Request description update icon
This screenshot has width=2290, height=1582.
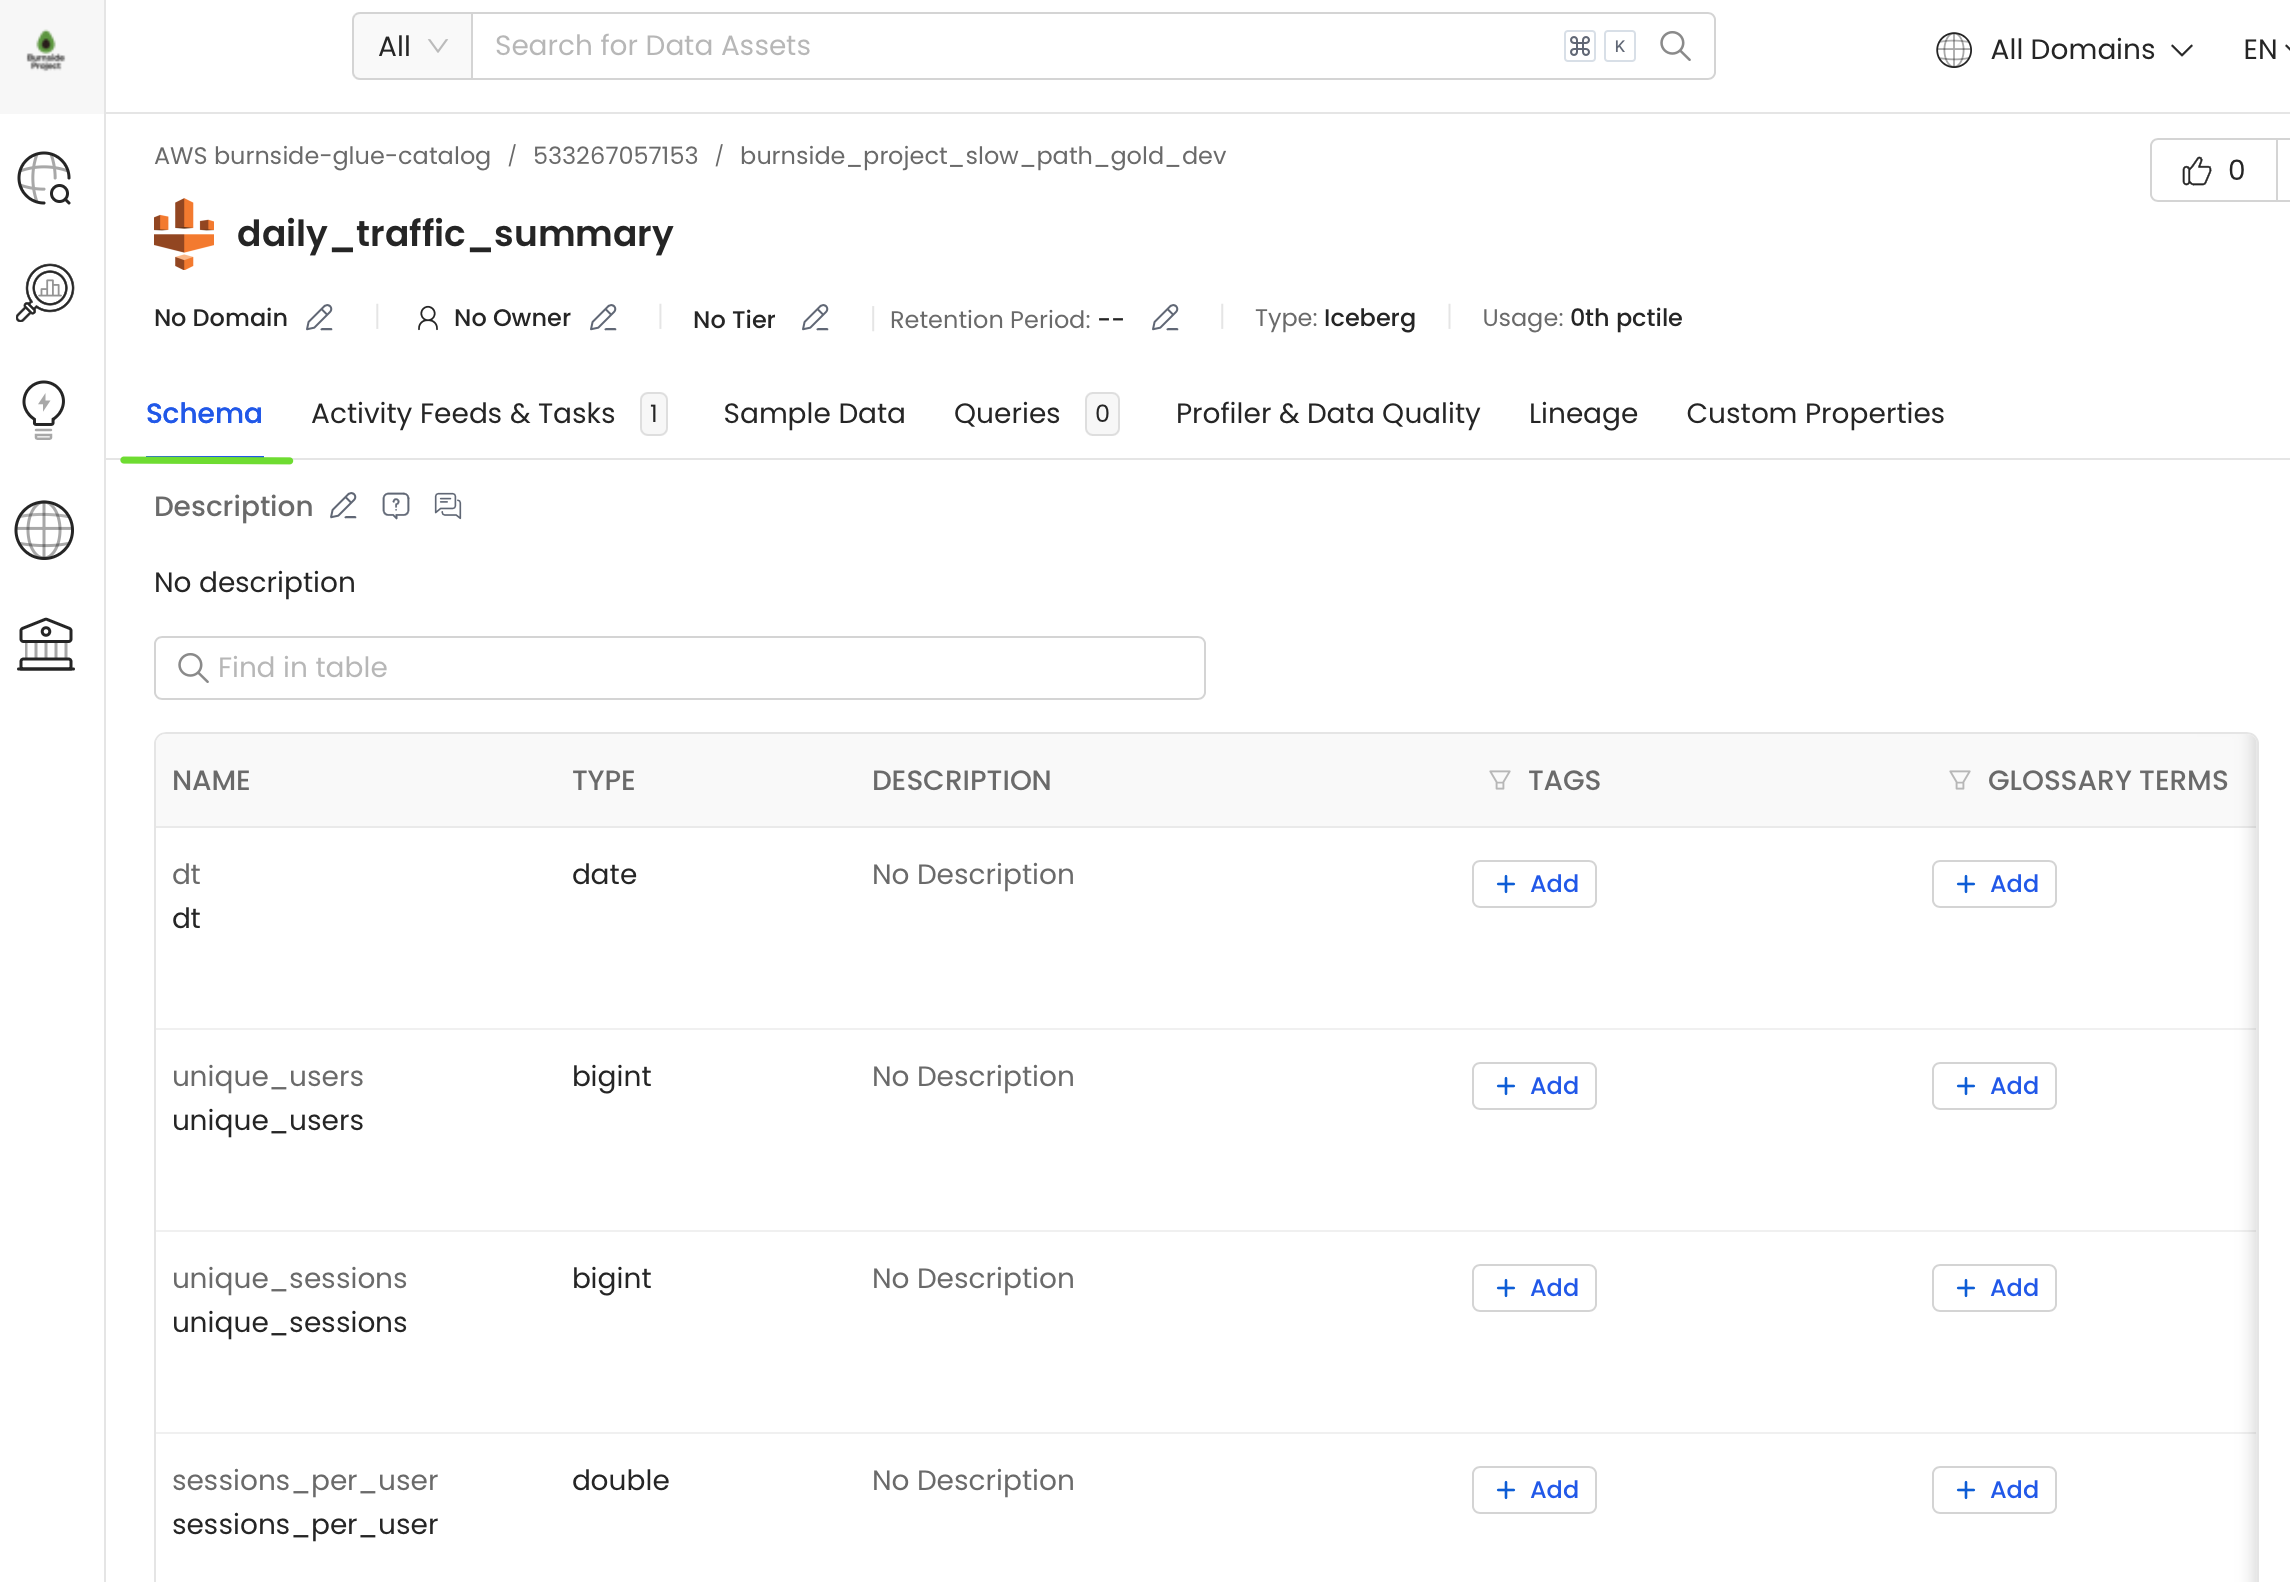(x=396, y=506)
